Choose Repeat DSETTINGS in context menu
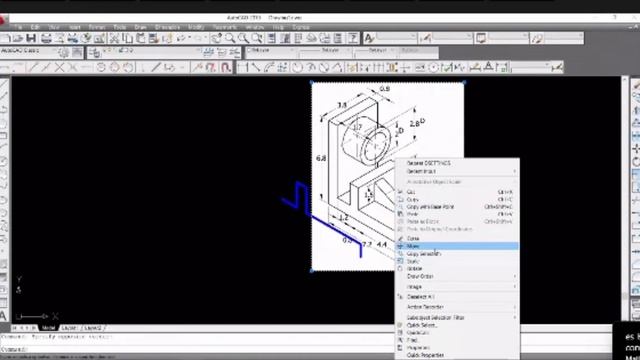 click(457, 163)
